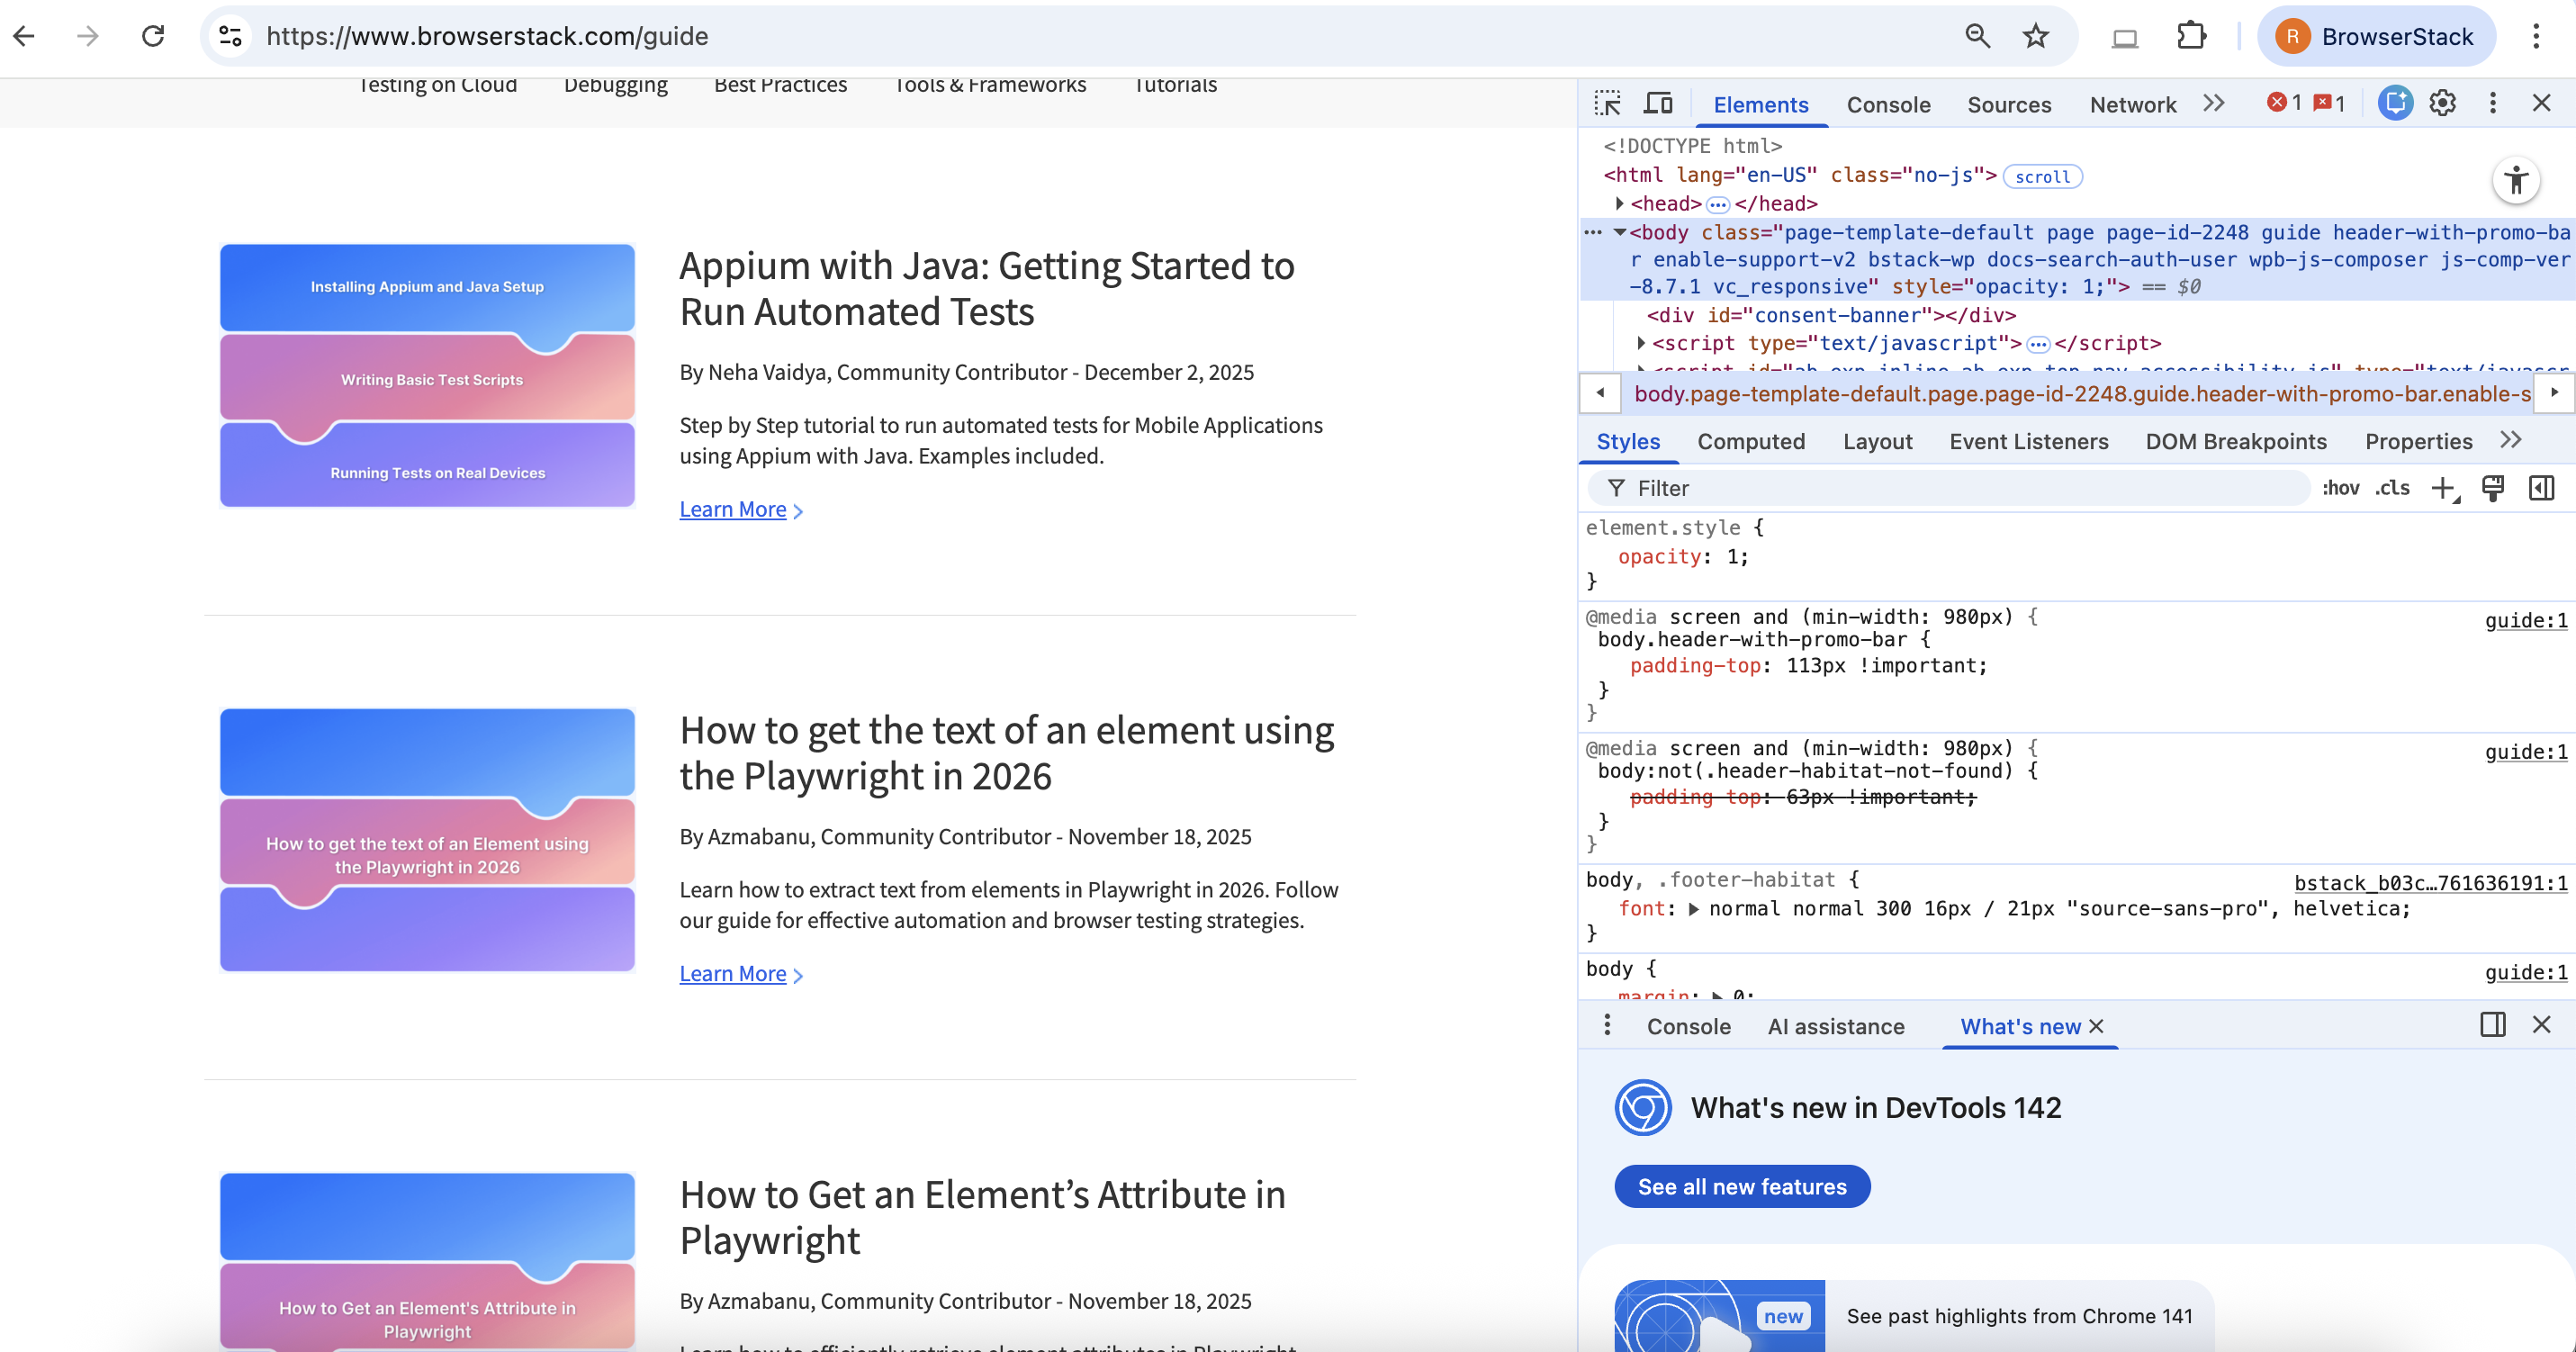Click the See all new features button
Viewport: 2576px width, 1352px height.
click(x=1742, y=1186)
